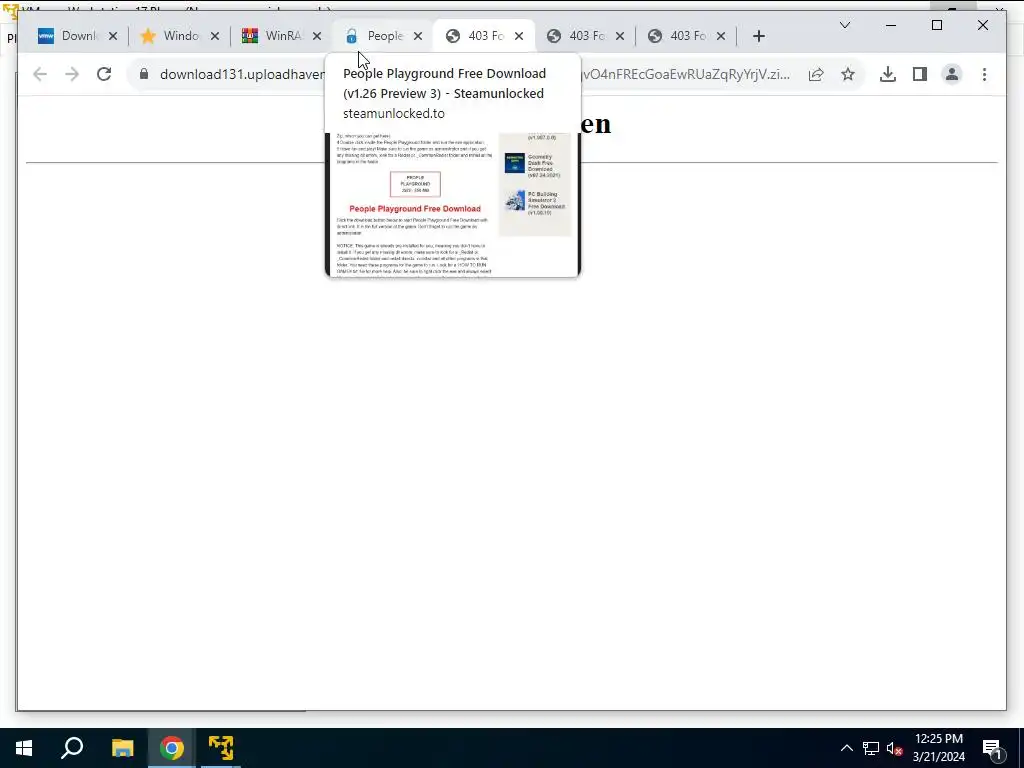This screenshot has width=1024, height=768.
Task: Select the active 403 Forbidden tab
Action: pos(483,36)
